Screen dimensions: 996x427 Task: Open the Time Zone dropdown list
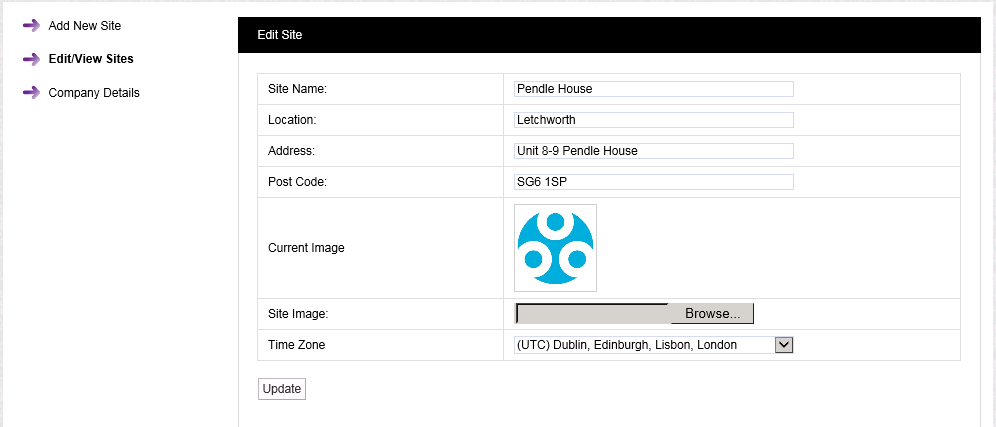pyautogui.click(x=644, y=345)
